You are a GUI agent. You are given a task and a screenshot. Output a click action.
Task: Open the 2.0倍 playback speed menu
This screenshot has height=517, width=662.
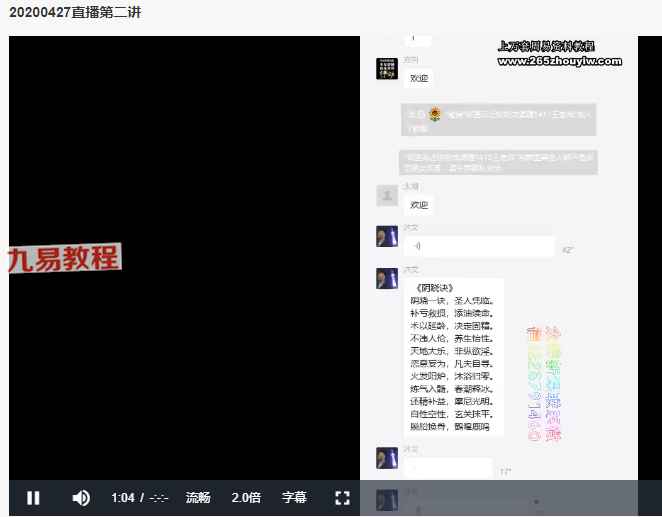click(x=246, y=498)
